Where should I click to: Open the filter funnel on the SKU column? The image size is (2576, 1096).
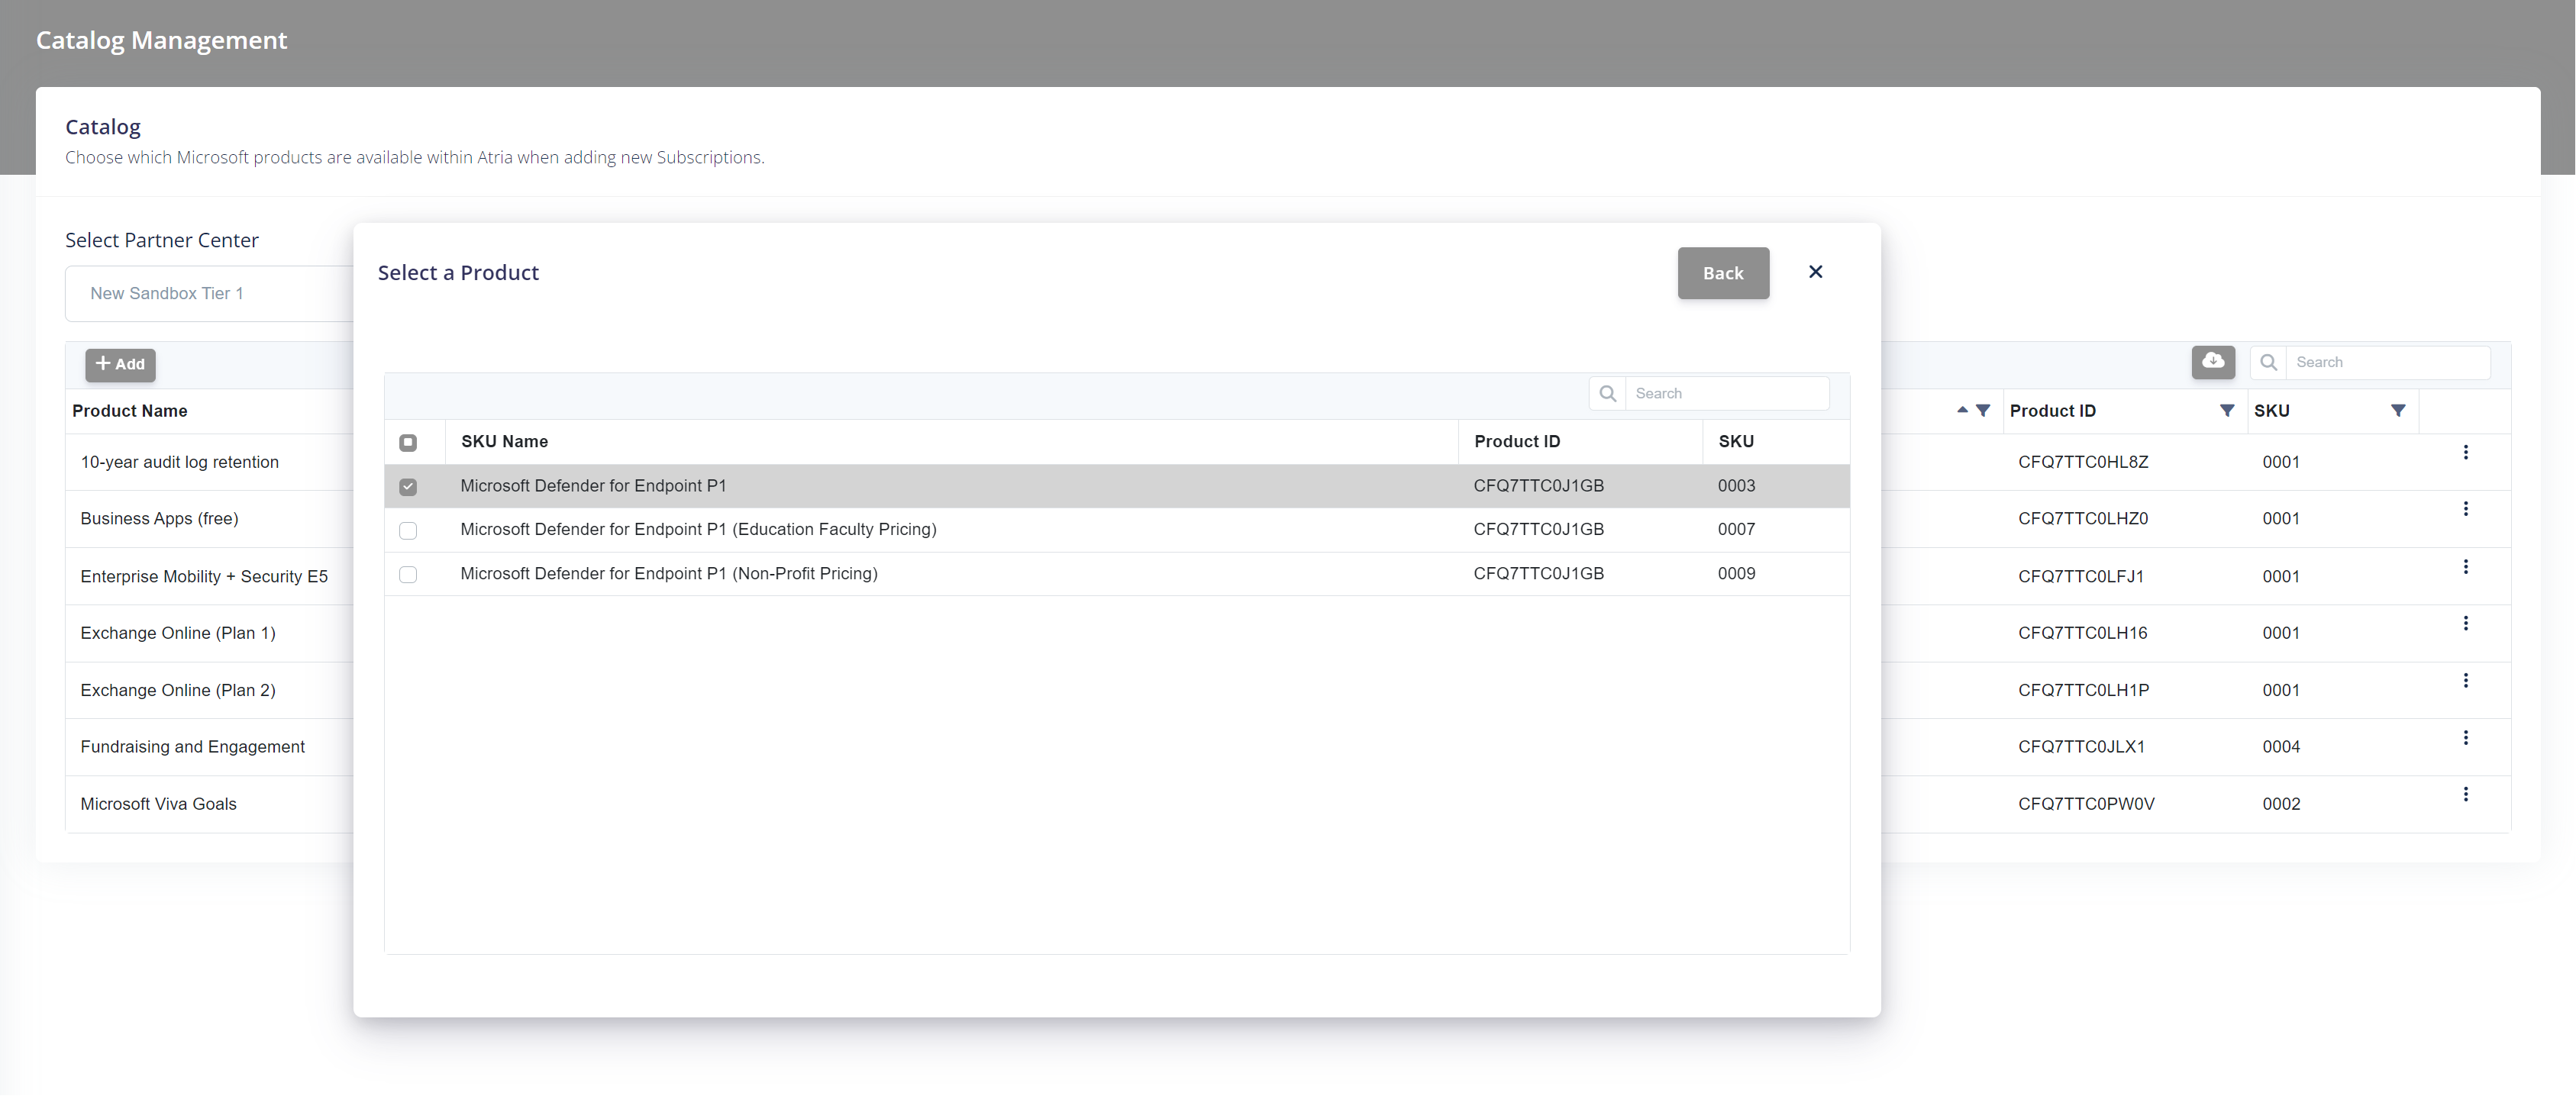2398,410
